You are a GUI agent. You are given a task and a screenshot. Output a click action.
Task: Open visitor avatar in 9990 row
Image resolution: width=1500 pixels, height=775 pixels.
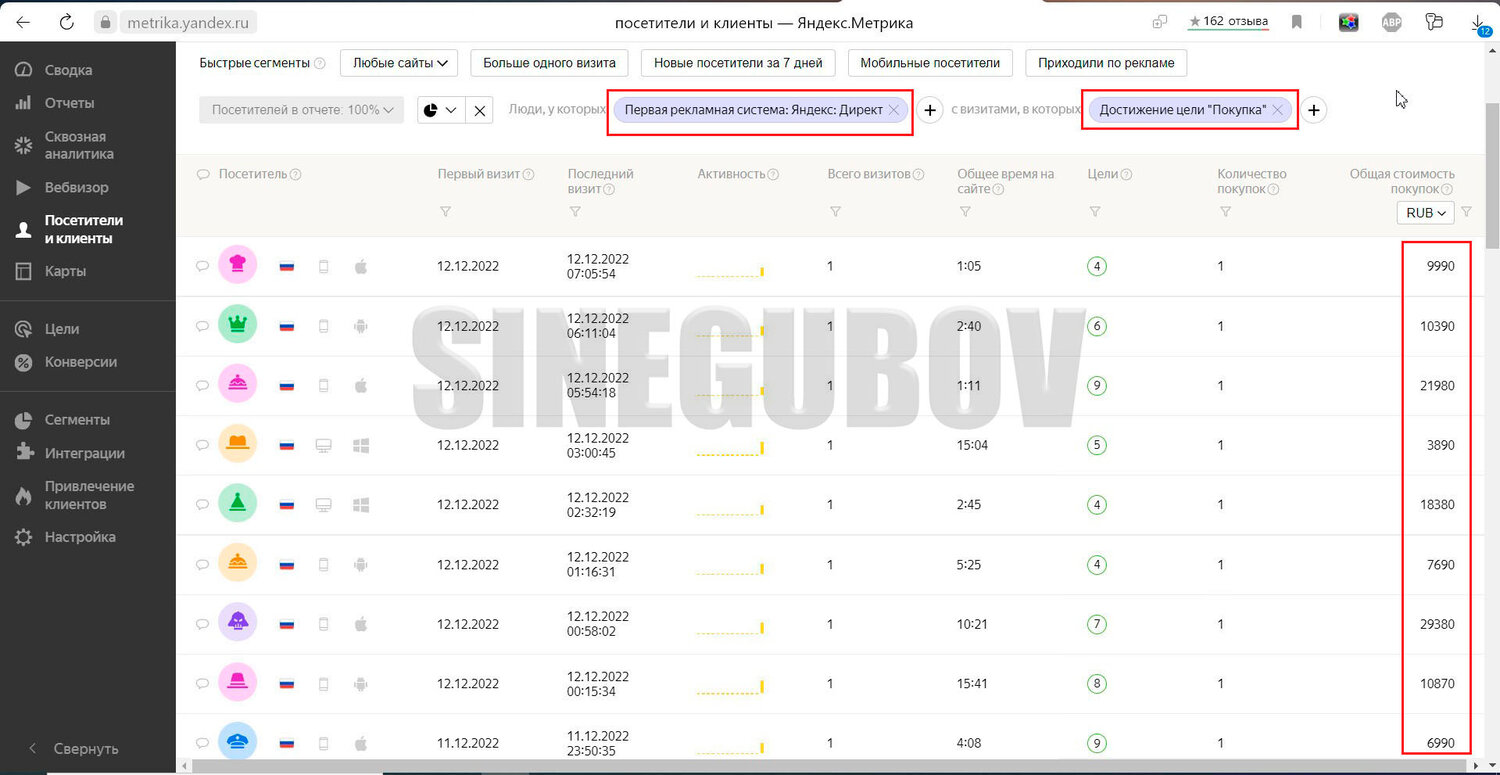238,265
